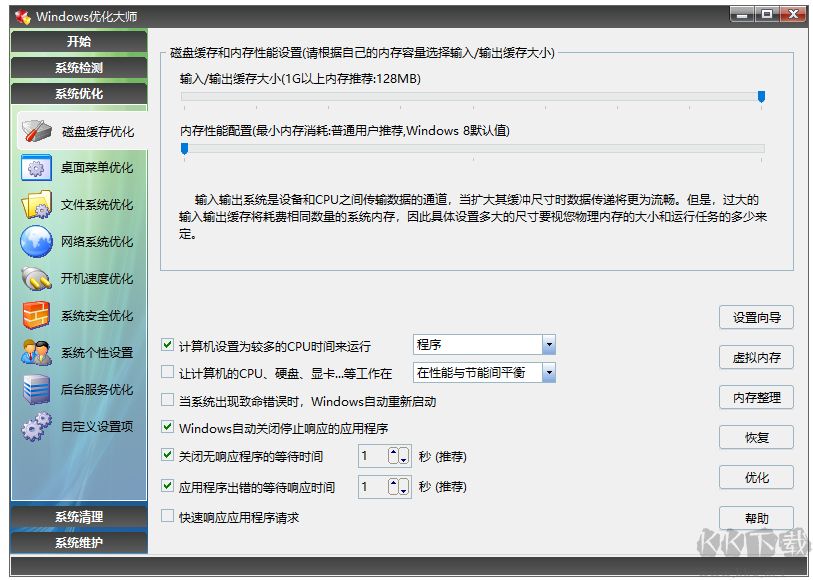Screen dimensions: 813x580
Task: Uncheck Windows自动关闭停止响应的应用程序
Action: (x=167, y=427)
